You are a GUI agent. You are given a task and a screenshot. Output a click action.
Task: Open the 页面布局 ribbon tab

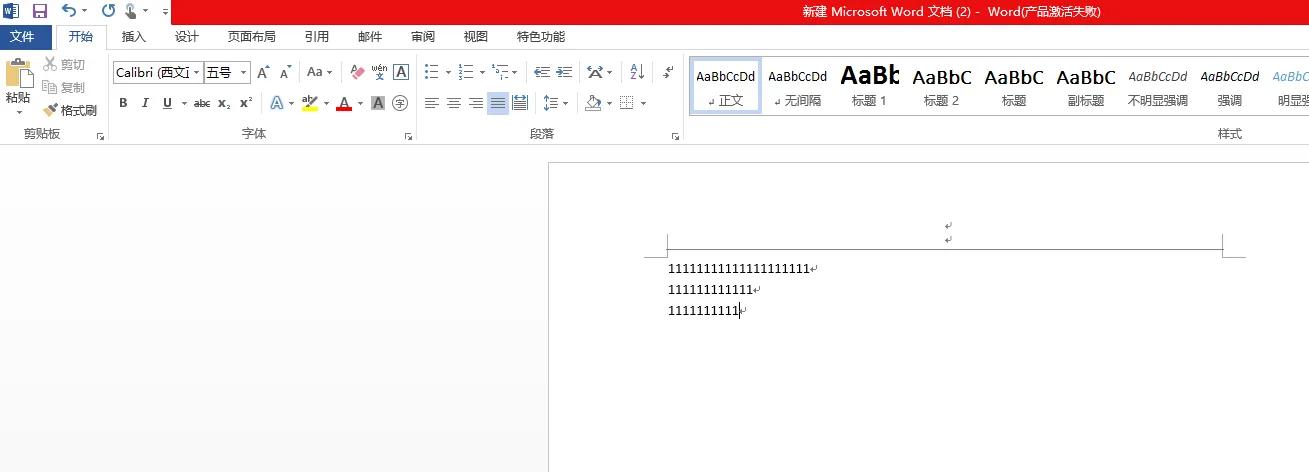(x=251, y=37)
